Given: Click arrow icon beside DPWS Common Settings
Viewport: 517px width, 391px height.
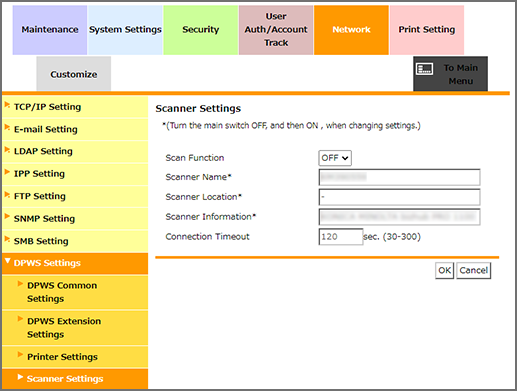Looking at the screenshot, I should [x=20, y=284].
